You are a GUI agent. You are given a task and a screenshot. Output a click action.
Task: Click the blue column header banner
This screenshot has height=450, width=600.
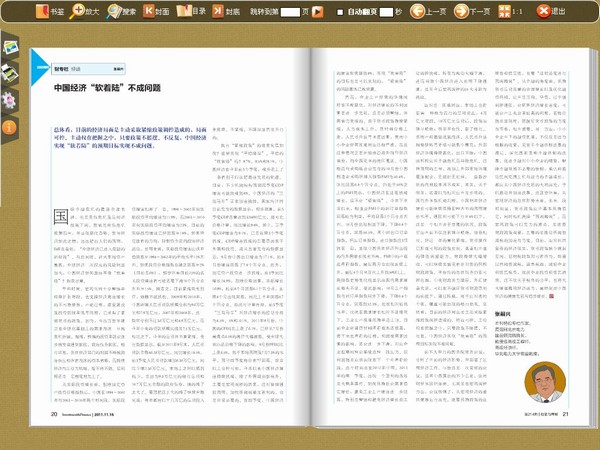(x=88, y=69)
